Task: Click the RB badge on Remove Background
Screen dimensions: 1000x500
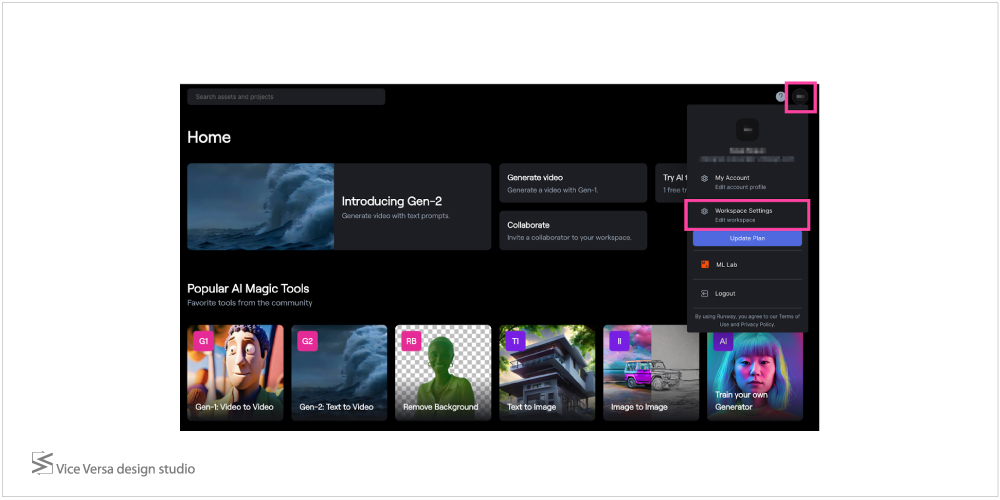Action: pyautogui.click(x=411, y=341)
